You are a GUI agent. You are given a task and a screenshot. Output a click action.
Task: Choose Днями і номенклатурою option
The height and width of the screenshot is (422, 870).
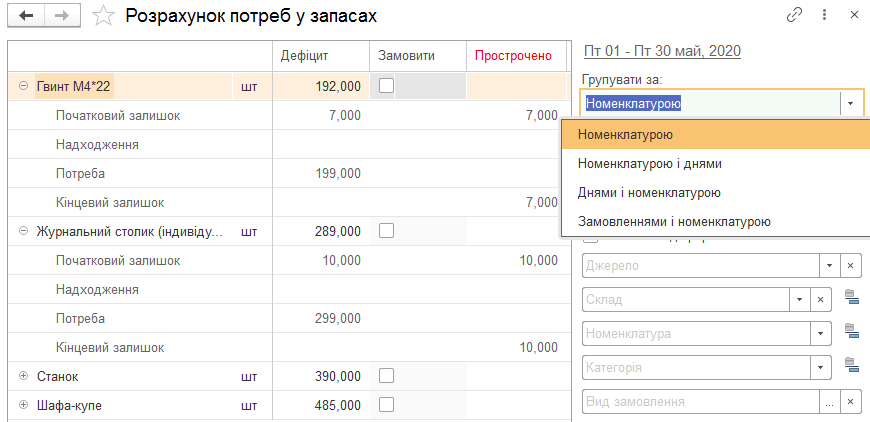point(716,192)
